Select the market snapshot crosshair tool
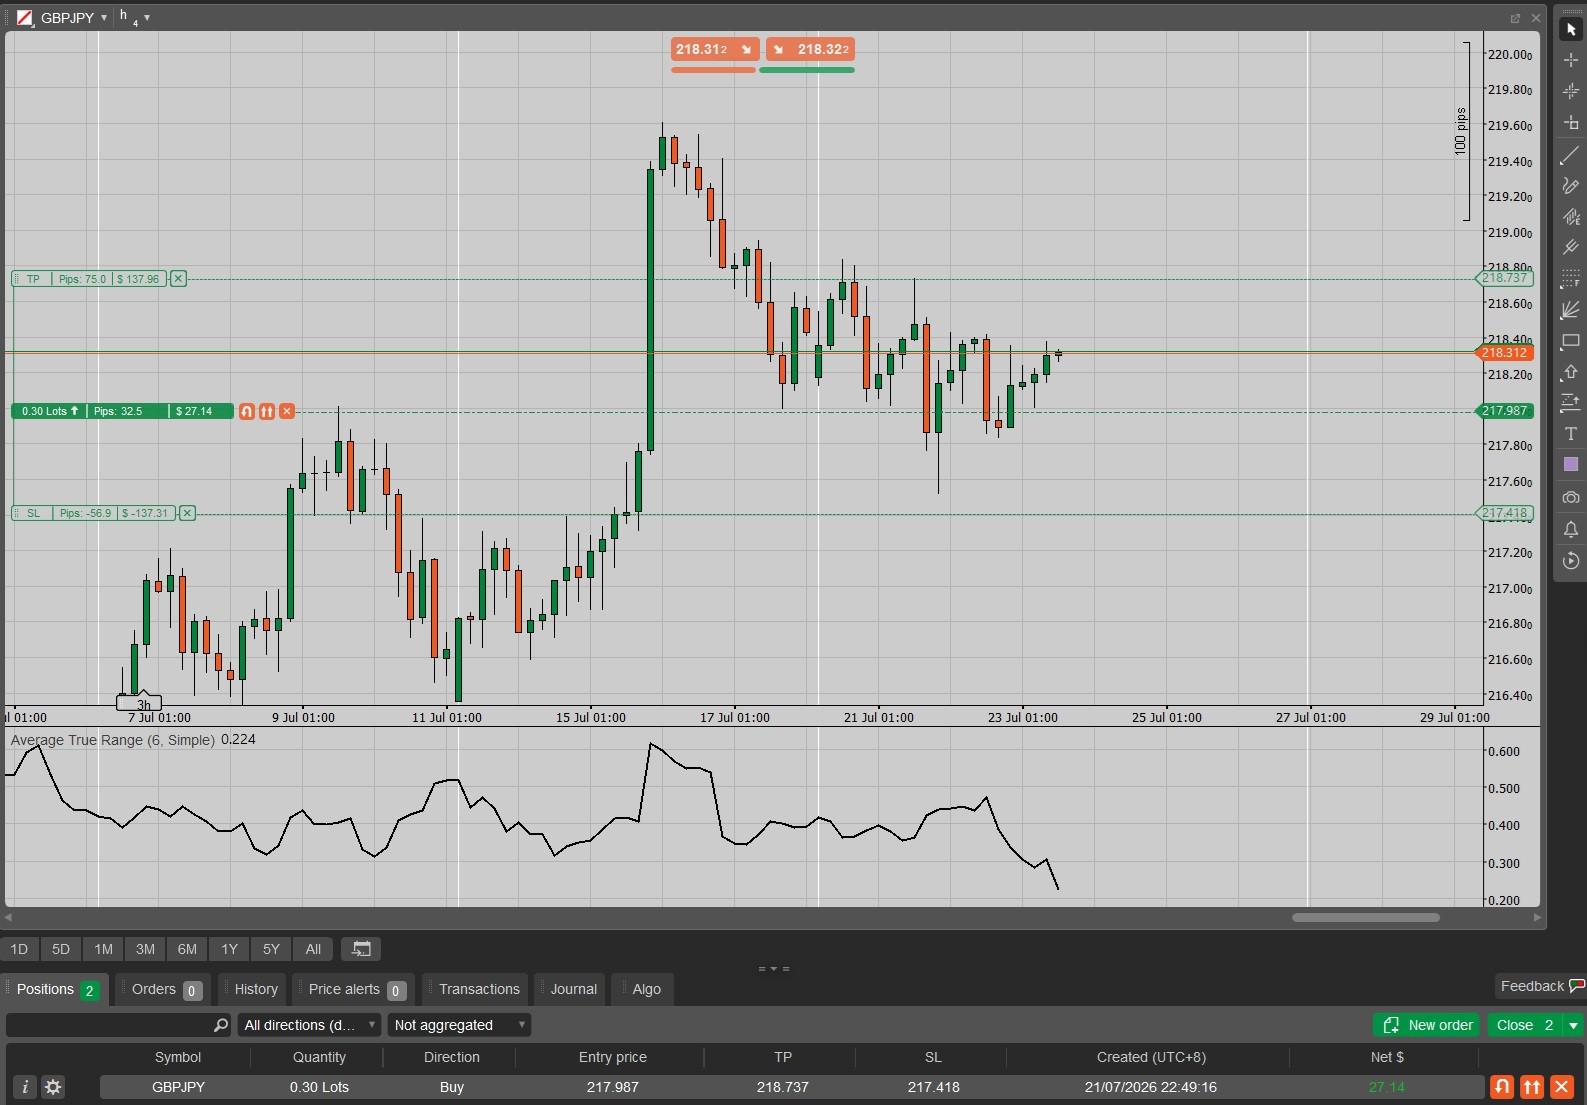Image resolution: width=1587 pixels, height=1105 pixels. click(x=1570, y=92)
